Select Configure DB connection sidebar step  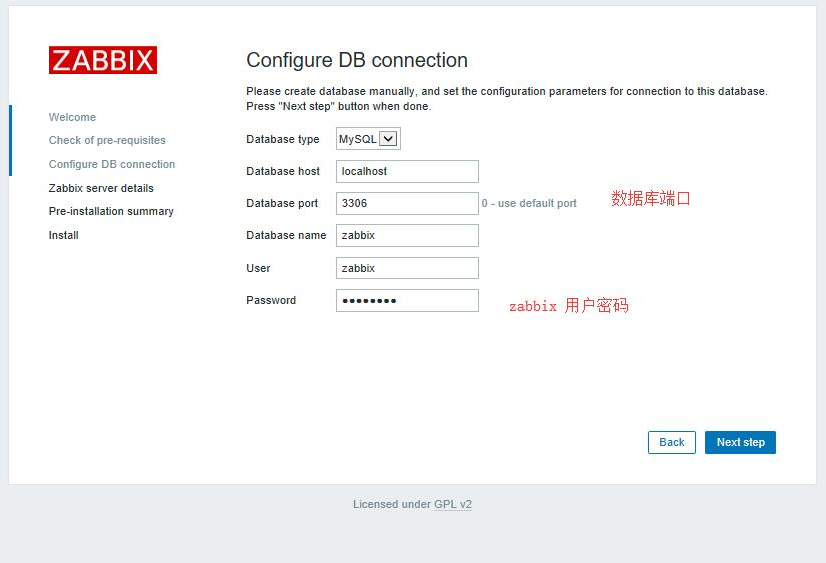[112, 164]
